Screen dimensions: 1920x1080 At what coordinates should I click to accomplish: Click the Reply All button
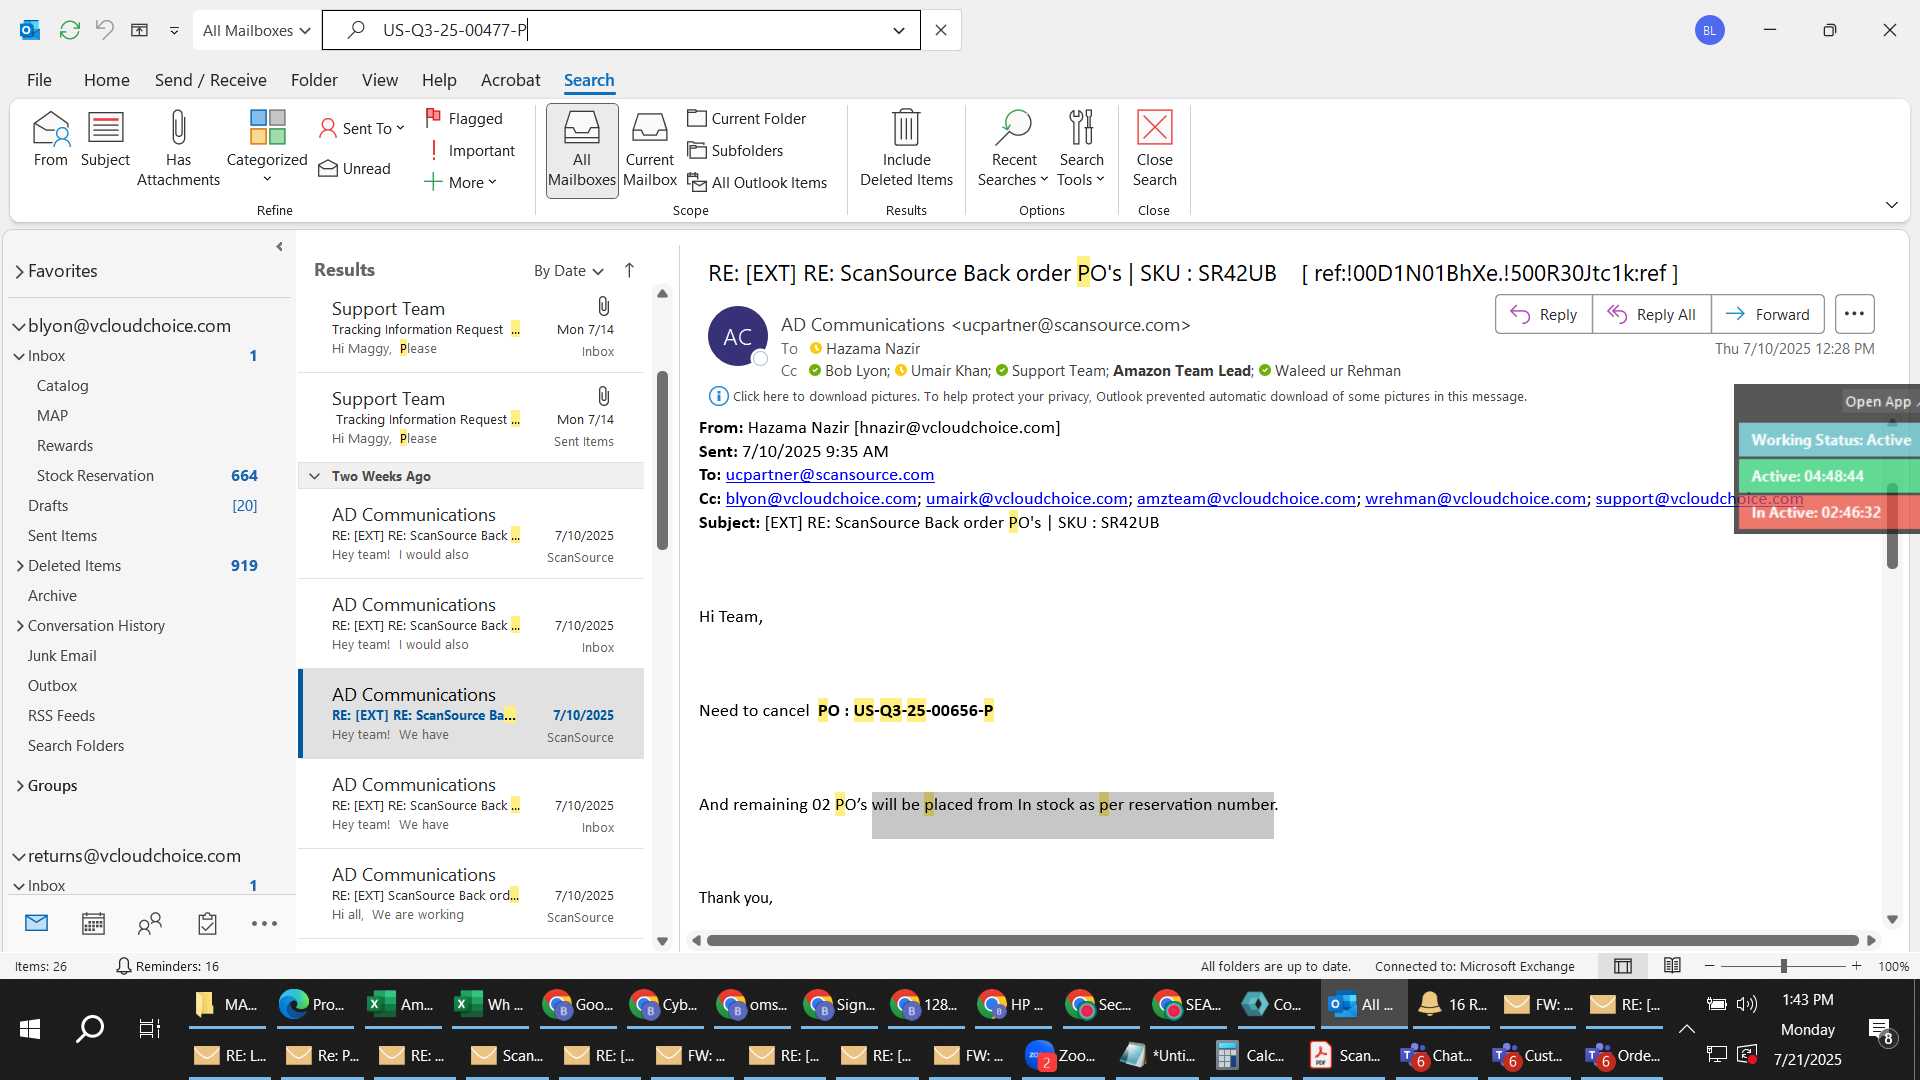coord(1651,314)
